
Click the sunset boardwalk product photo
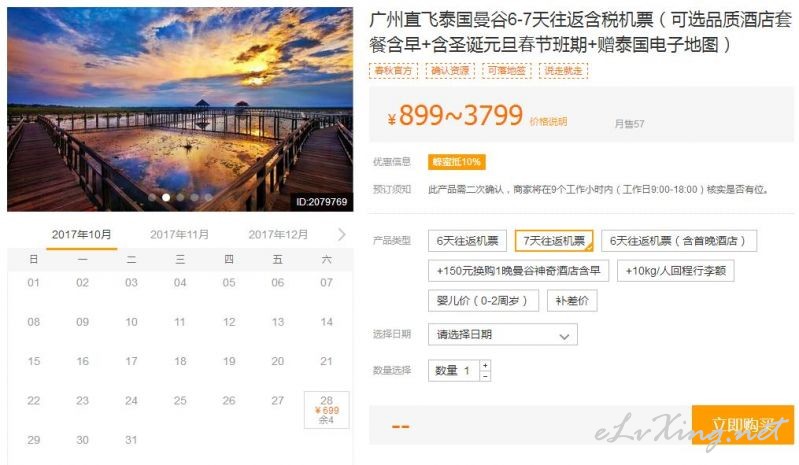pyautogui.click(x=180, y=109)
